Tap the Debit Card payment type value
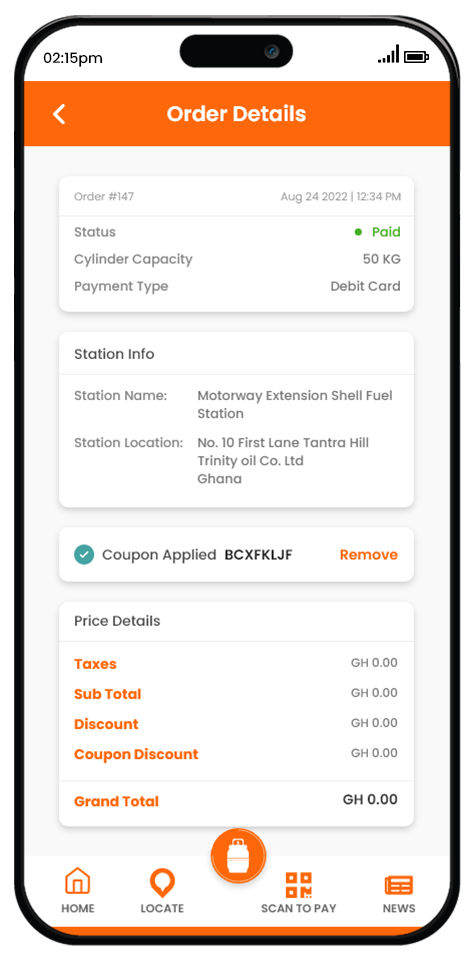Image resolution: width=475 pixels, height=960 pixels. point(365,286)
